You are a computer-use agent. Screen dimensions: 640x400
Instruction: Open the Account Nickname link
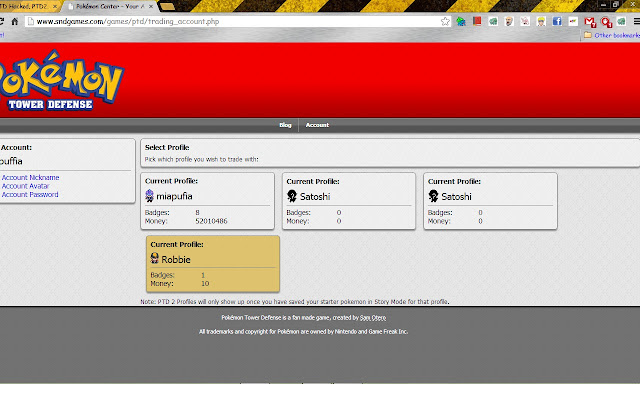[x=31, y=177]
